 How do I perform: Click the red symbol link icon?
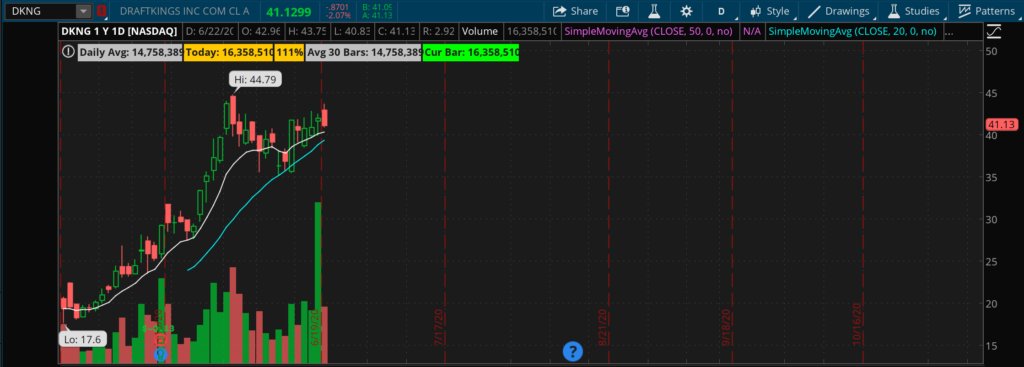coord(101,11)
